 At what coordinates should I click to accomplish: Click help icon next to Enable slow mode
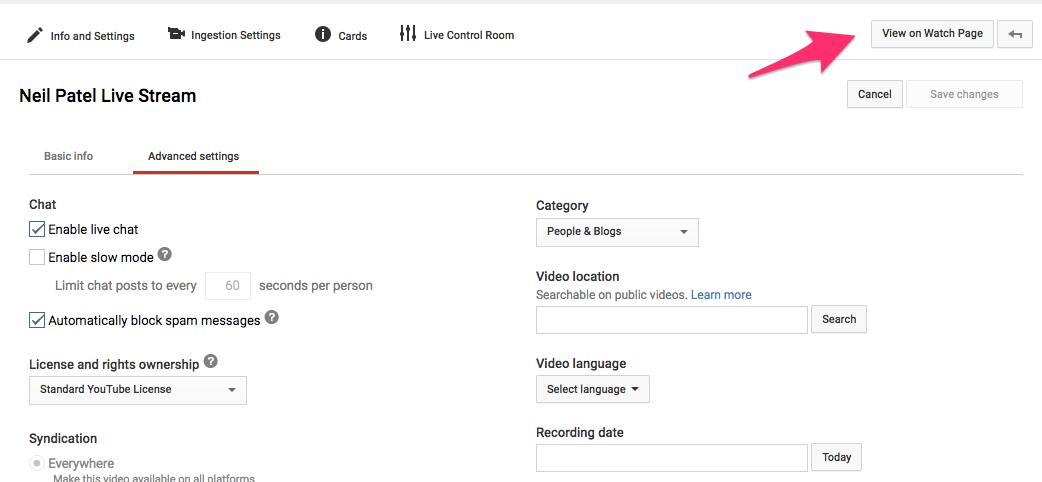point(165,254)
